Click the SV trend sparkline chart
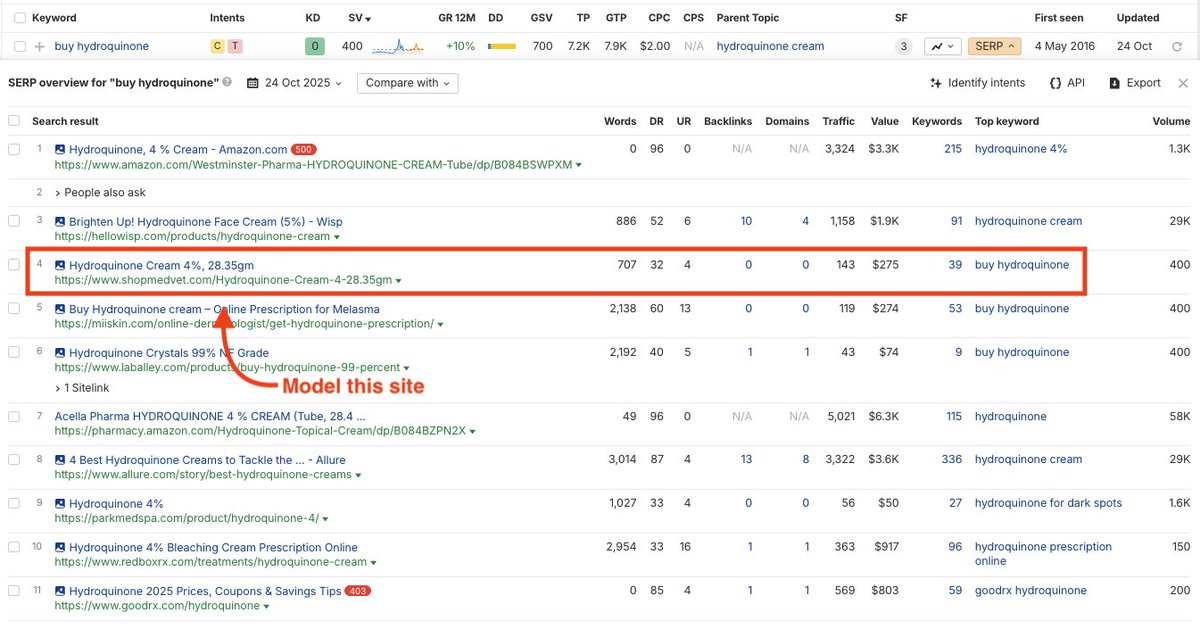Screen dimensions: 1200x629 click(400, 46)
